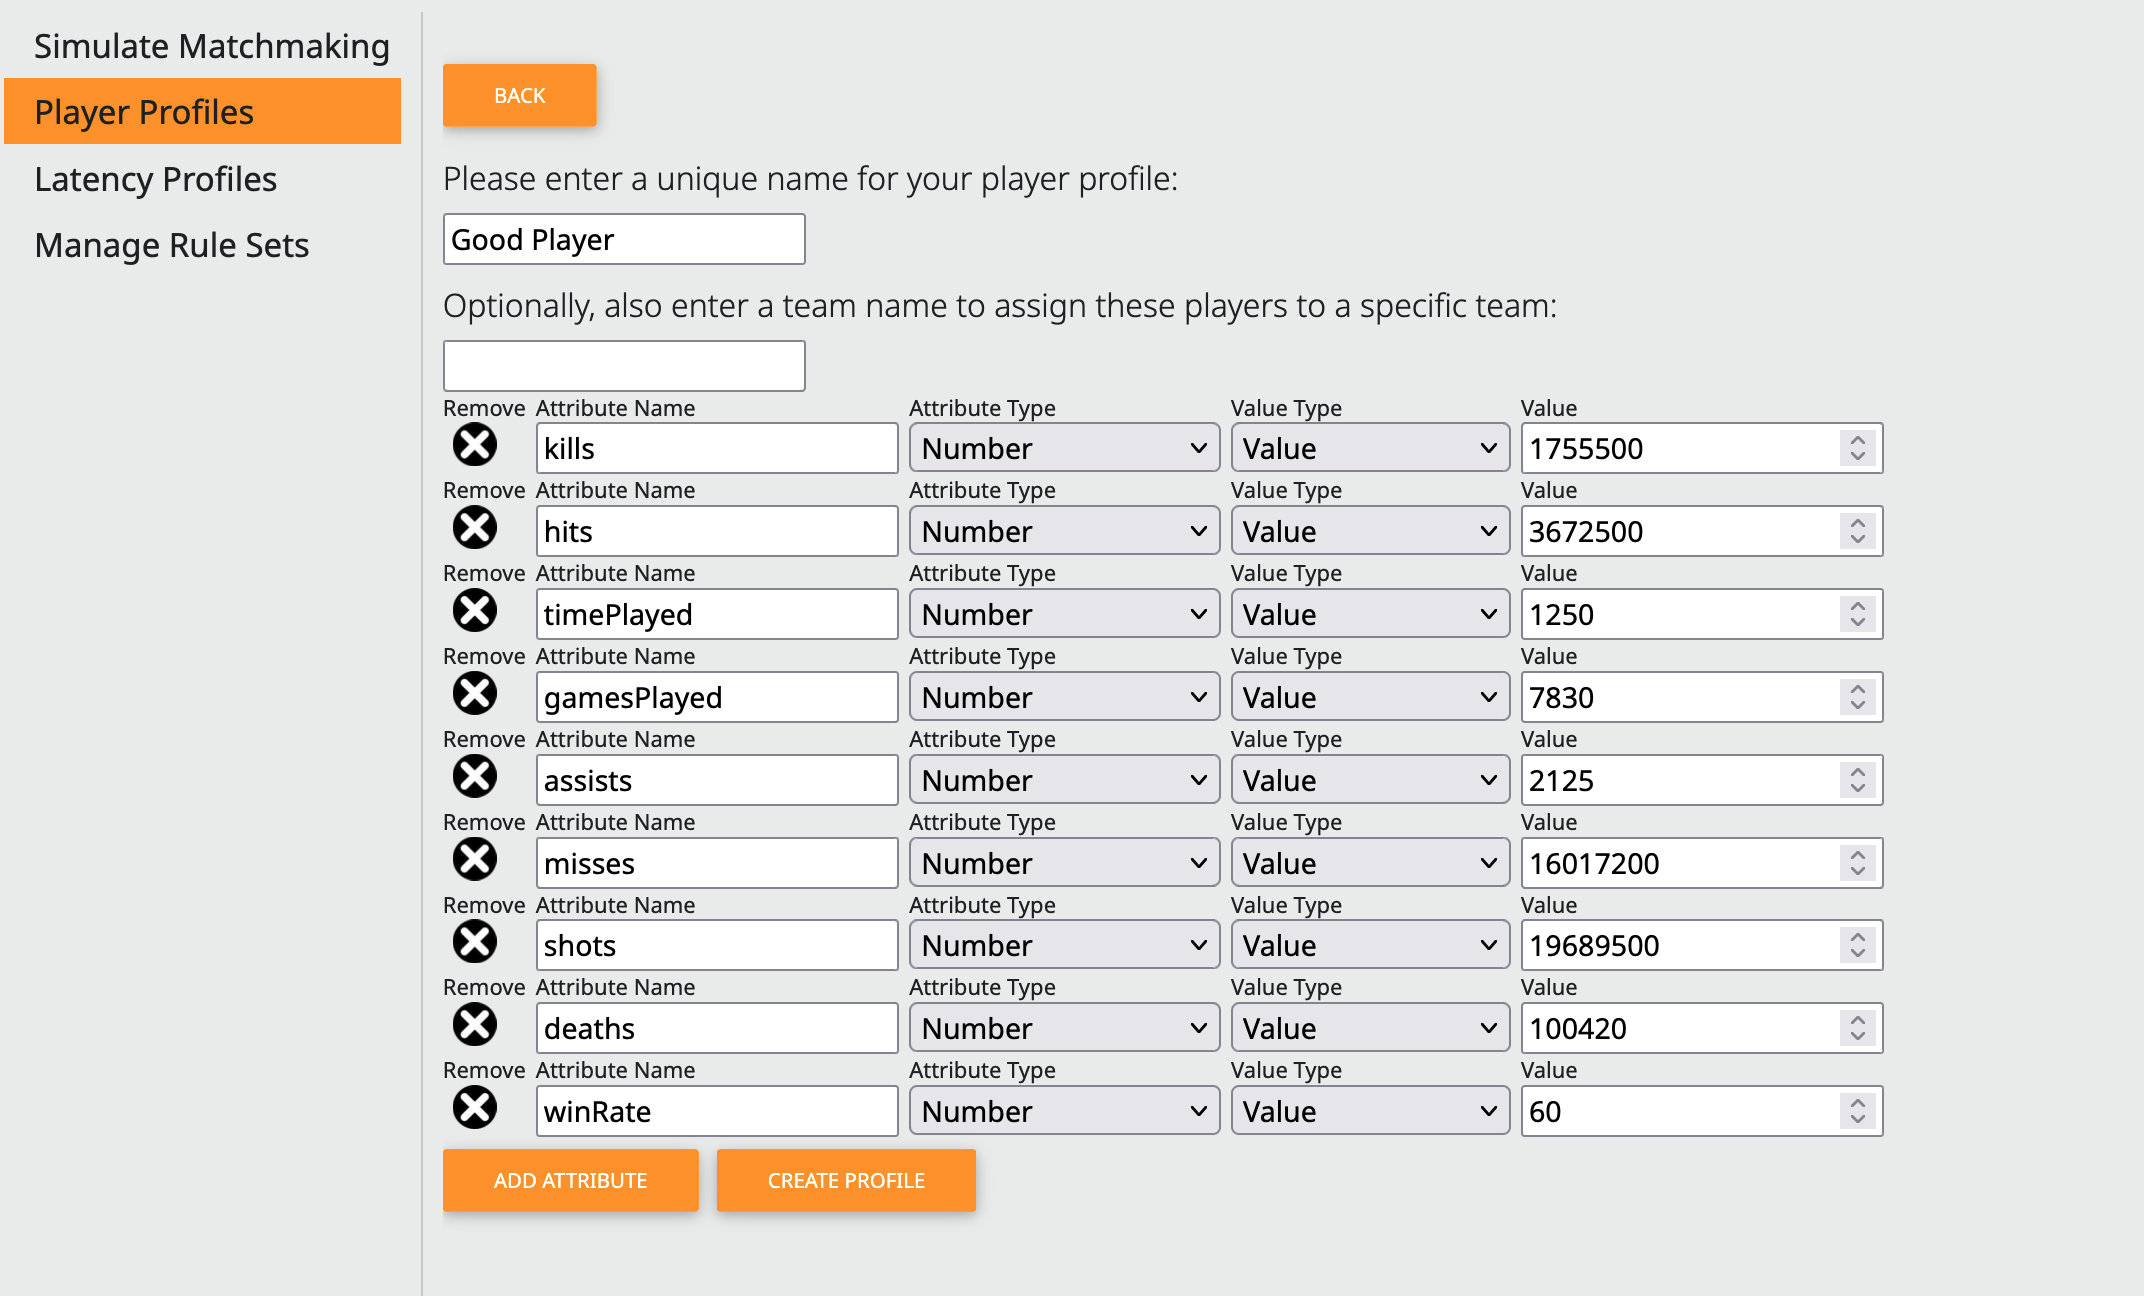The width and height of the screenshot is (2144, 1296).
Task: Remove the hits attribute row
Action: [474, 528]
